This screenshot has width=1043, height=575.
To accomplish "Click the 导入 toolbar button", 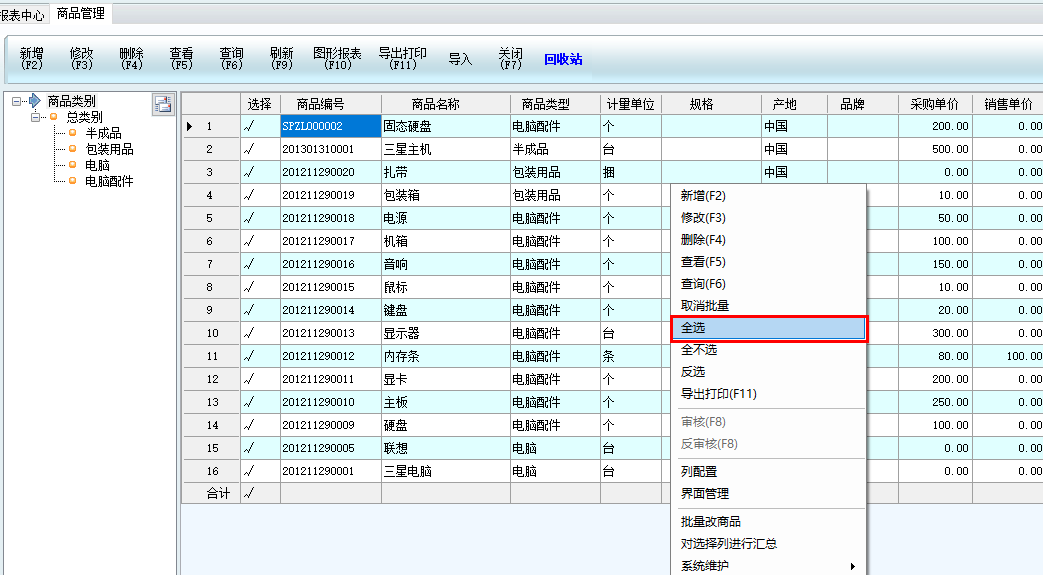I will click(x=460, y=59).
